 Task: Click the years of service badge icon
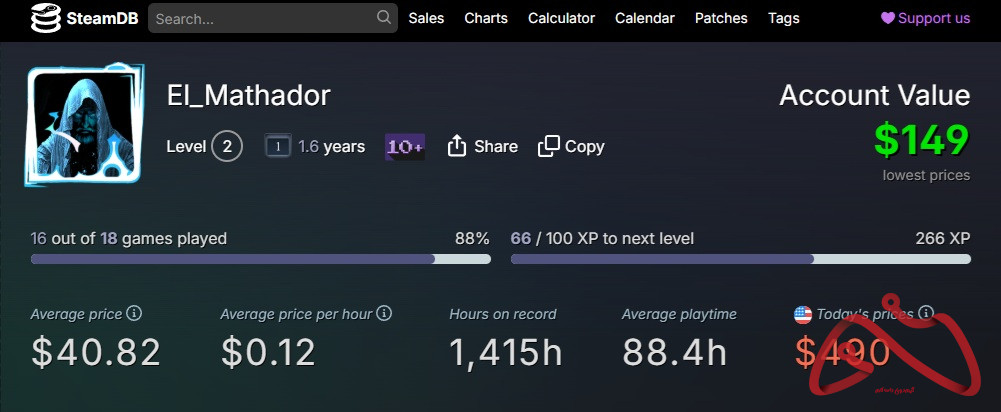point(278,146)
